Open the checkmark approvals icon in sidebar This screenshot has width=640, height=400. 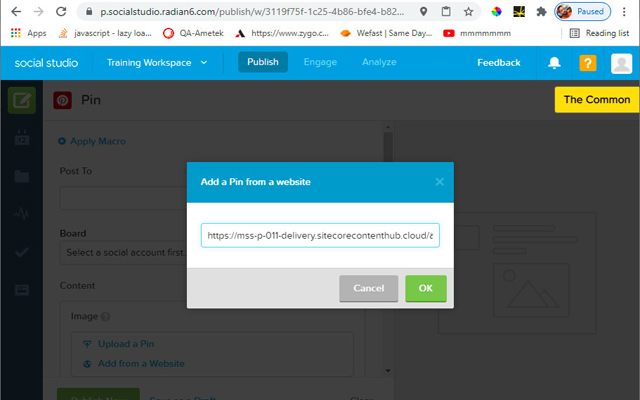point(22,252)
